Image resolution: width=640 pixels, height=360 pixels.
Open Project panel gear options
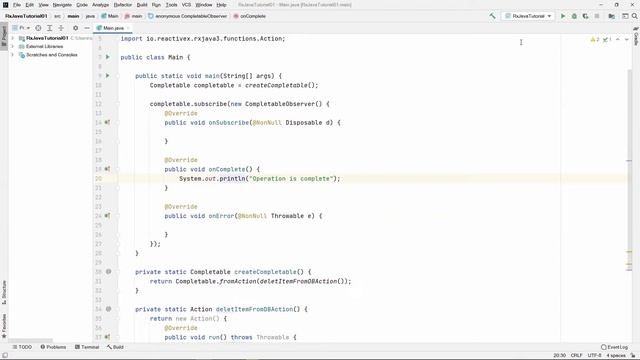76,28
